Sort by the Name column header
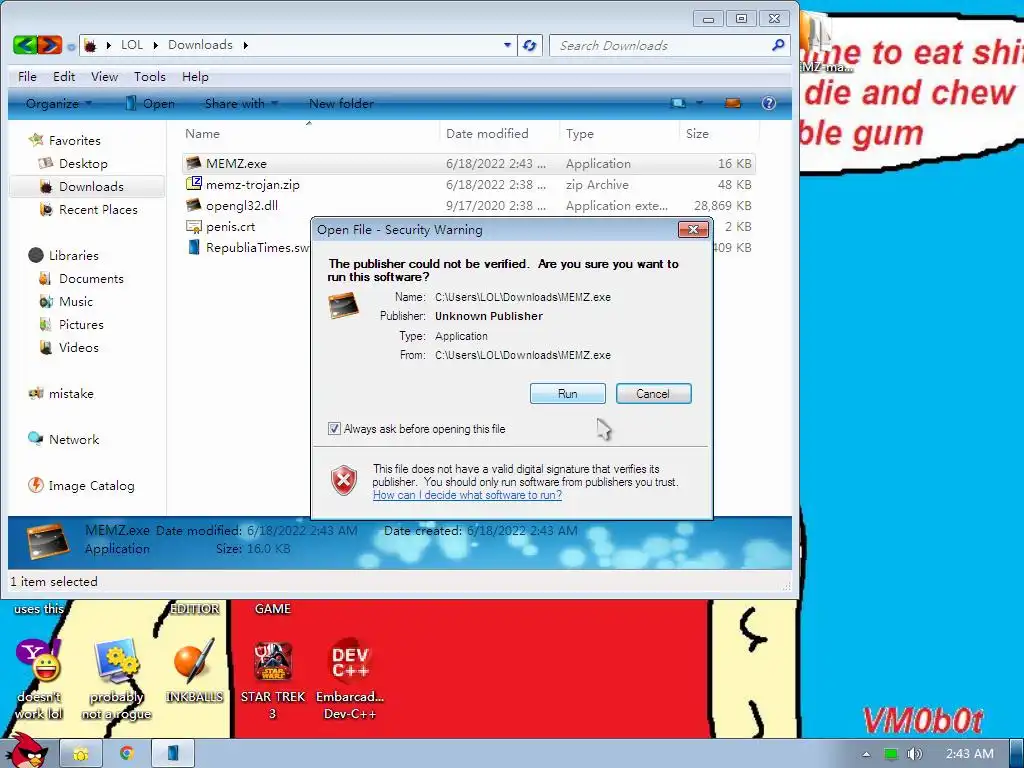The width and height of the screenshot is (1024, 768). click(x=309, y=134)
